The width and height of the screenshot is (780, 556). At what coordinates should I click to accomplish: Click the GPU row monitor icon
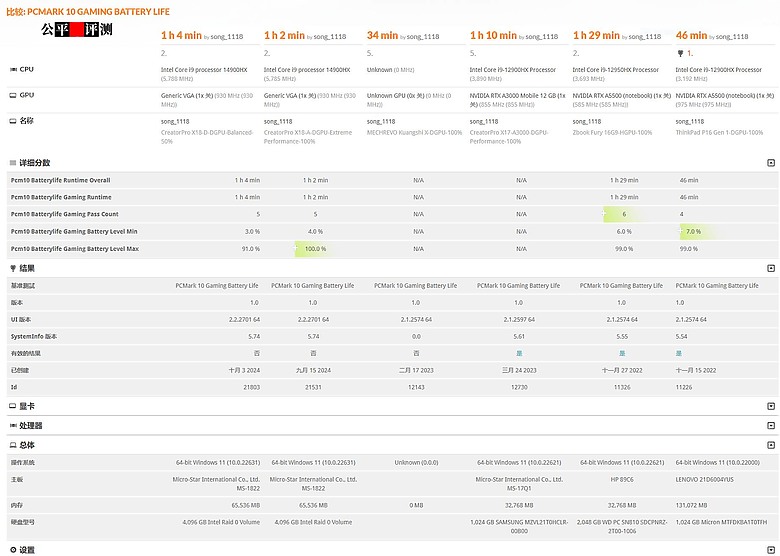click(x=13, y=95)
